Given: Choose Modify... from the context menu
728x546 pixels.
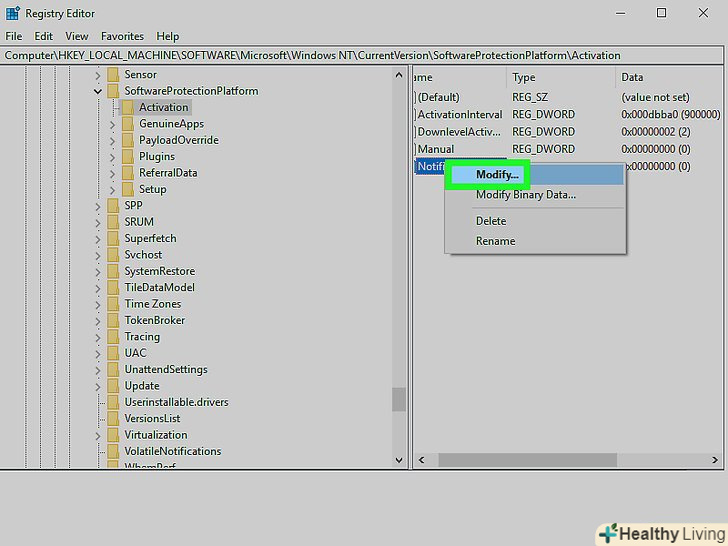Looking at the screenshot, I should 497,175.
